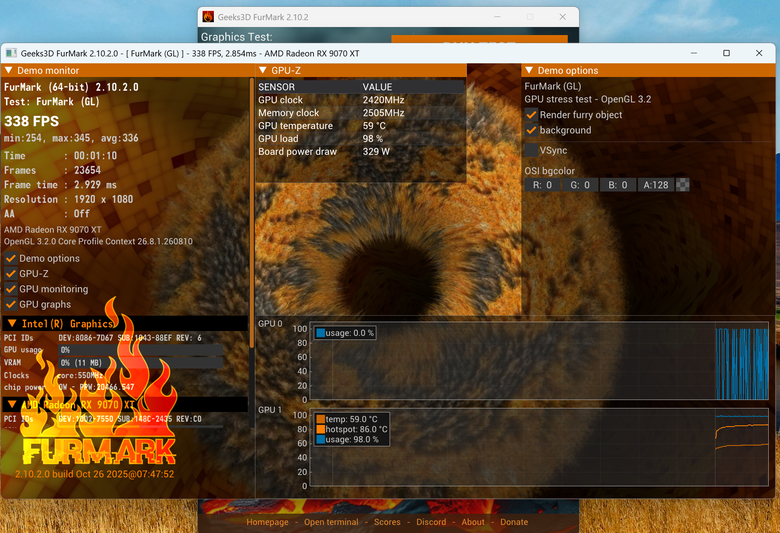Adjust the R: 0 bgcolor field
Screen dimensions: 780x533
click(x=542, y=185)
